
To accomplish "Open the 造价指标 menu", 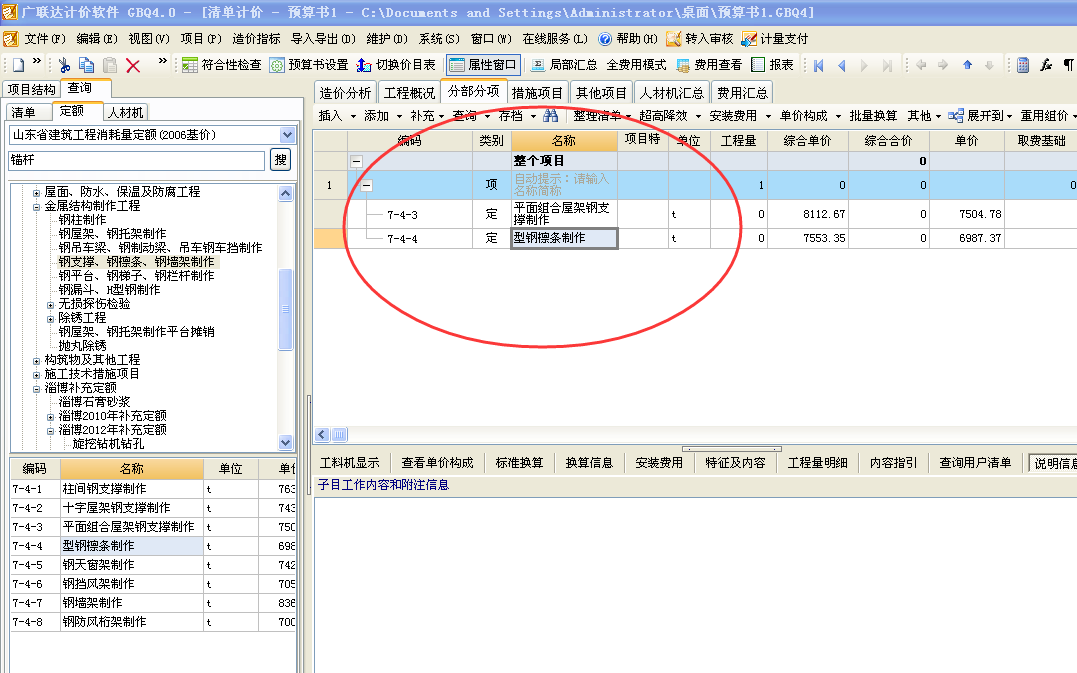I will [x=256, y=38].
